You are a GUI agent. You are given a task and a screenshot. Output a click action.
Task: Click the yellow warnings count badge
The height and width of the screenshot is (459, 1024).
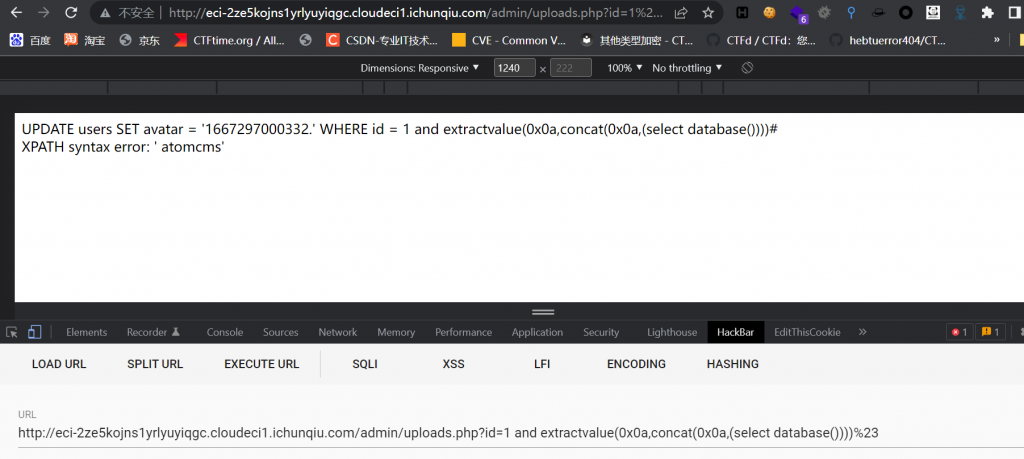tap(990, 332)
